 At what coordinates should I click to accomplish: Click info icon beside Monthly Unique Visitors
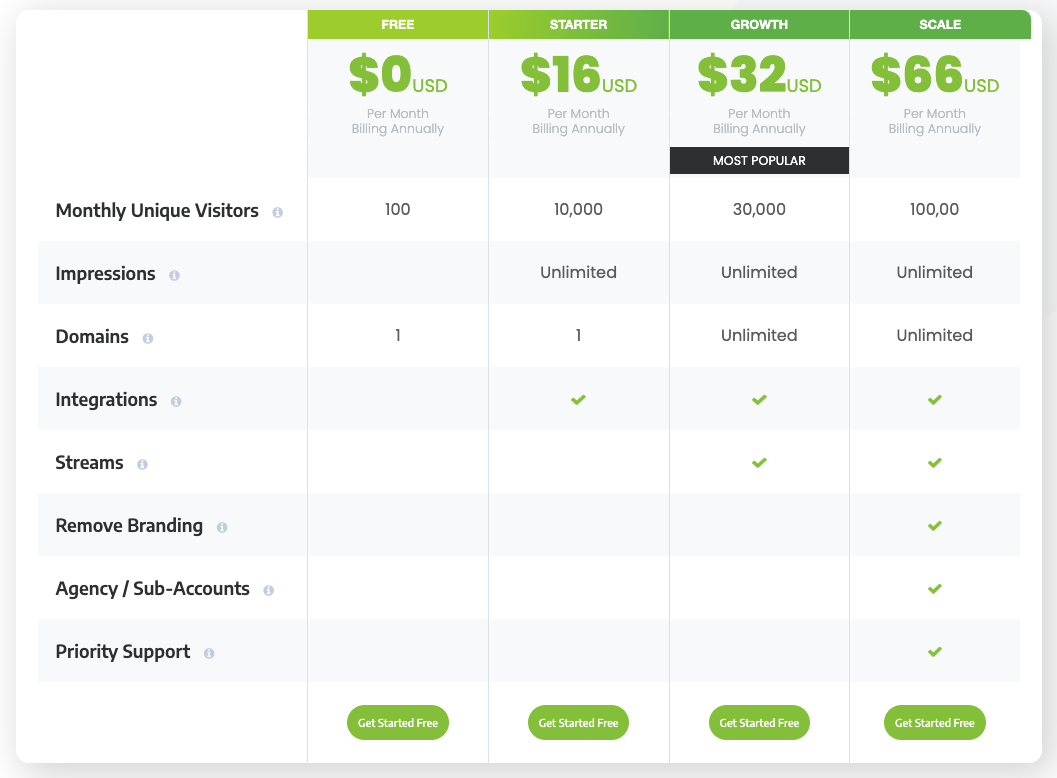click(278, 212)
